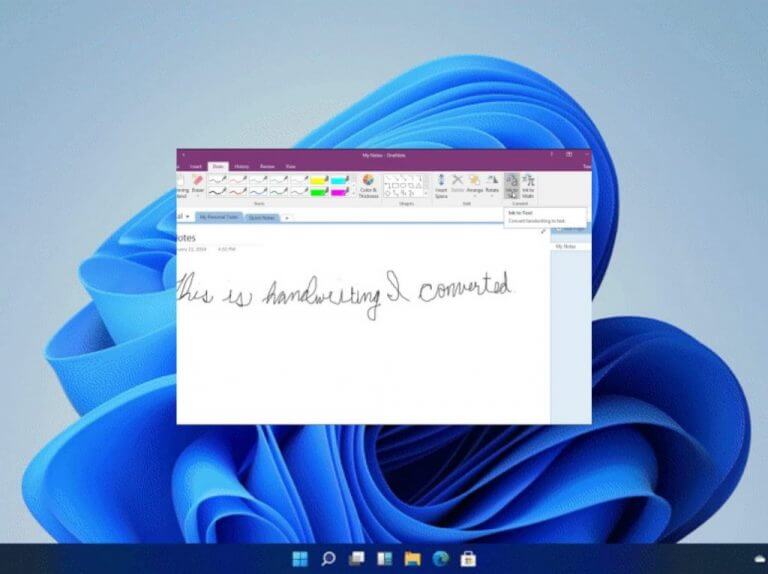This screenshot has width=768, height=574.
Task: Expand the Shapes gallery More arrow
Action: (426, 194)
